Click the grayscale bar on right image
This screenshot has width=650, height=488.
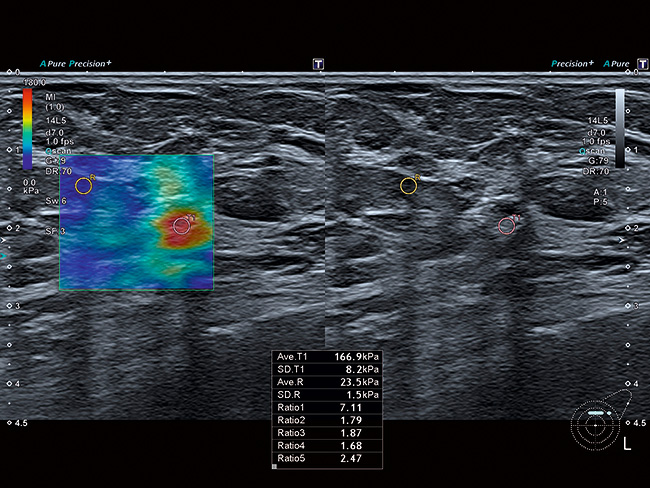[x=620, y=127]
